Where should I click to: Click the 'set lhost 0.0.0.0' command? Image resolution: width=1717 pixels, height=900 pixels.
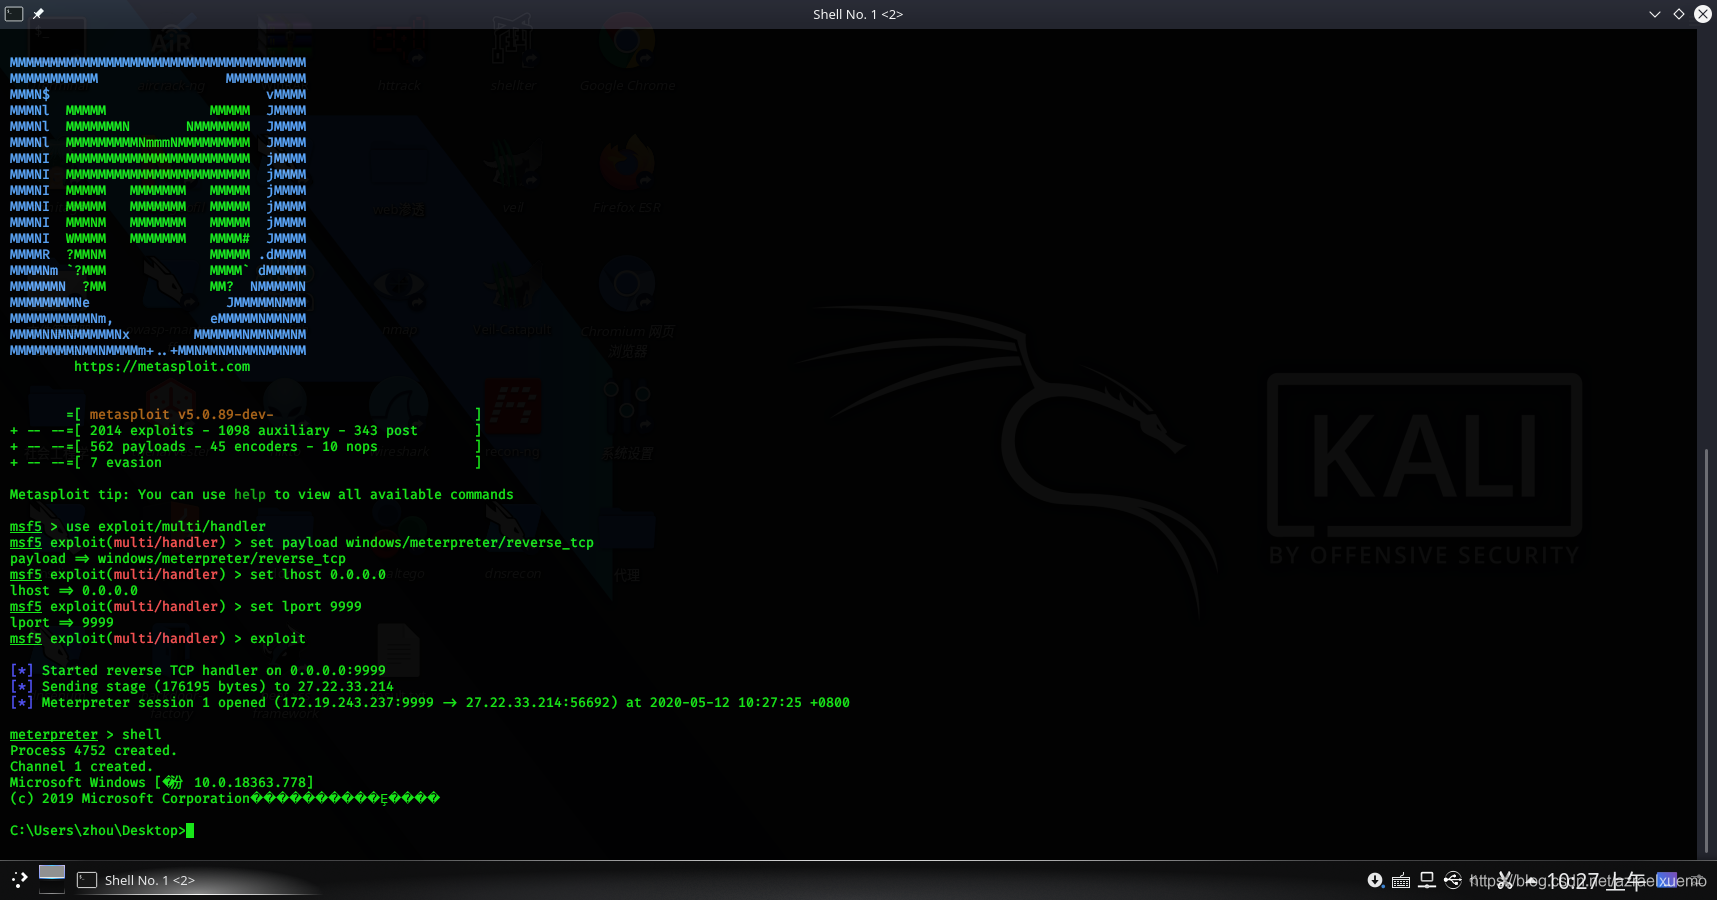pos(318,575)
